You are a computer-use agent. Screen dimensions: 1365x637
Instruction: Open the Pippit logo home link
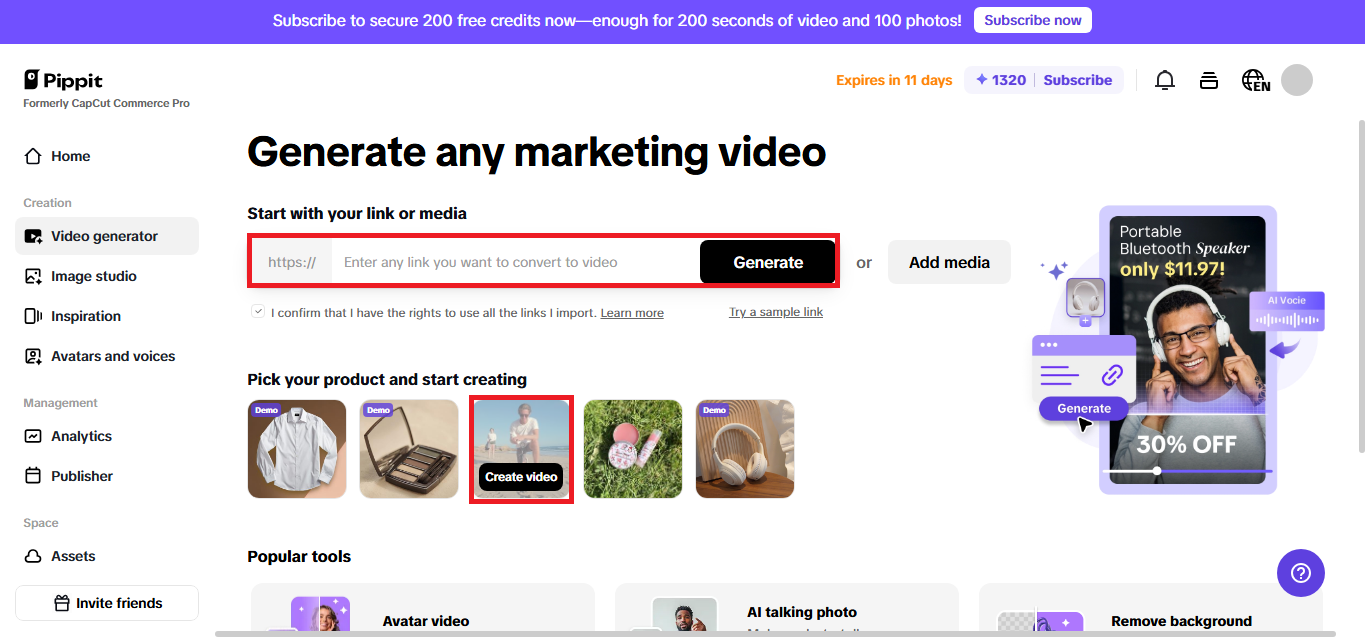63,80
